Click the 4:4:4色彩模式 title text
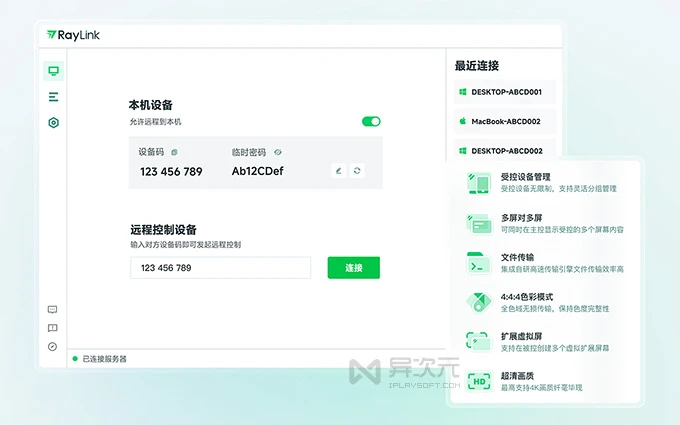 (x=527, y=297)
